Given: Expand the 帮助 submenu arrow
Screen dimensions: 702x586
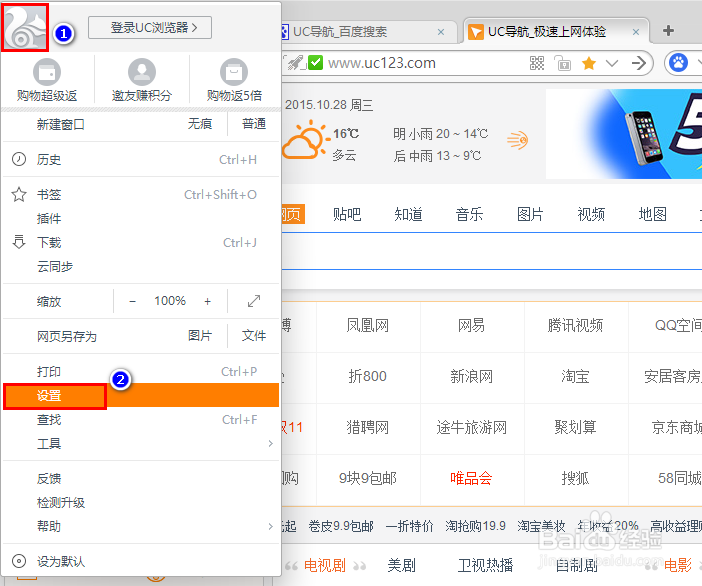Looking at the screenshot, I should pos(270,526).
